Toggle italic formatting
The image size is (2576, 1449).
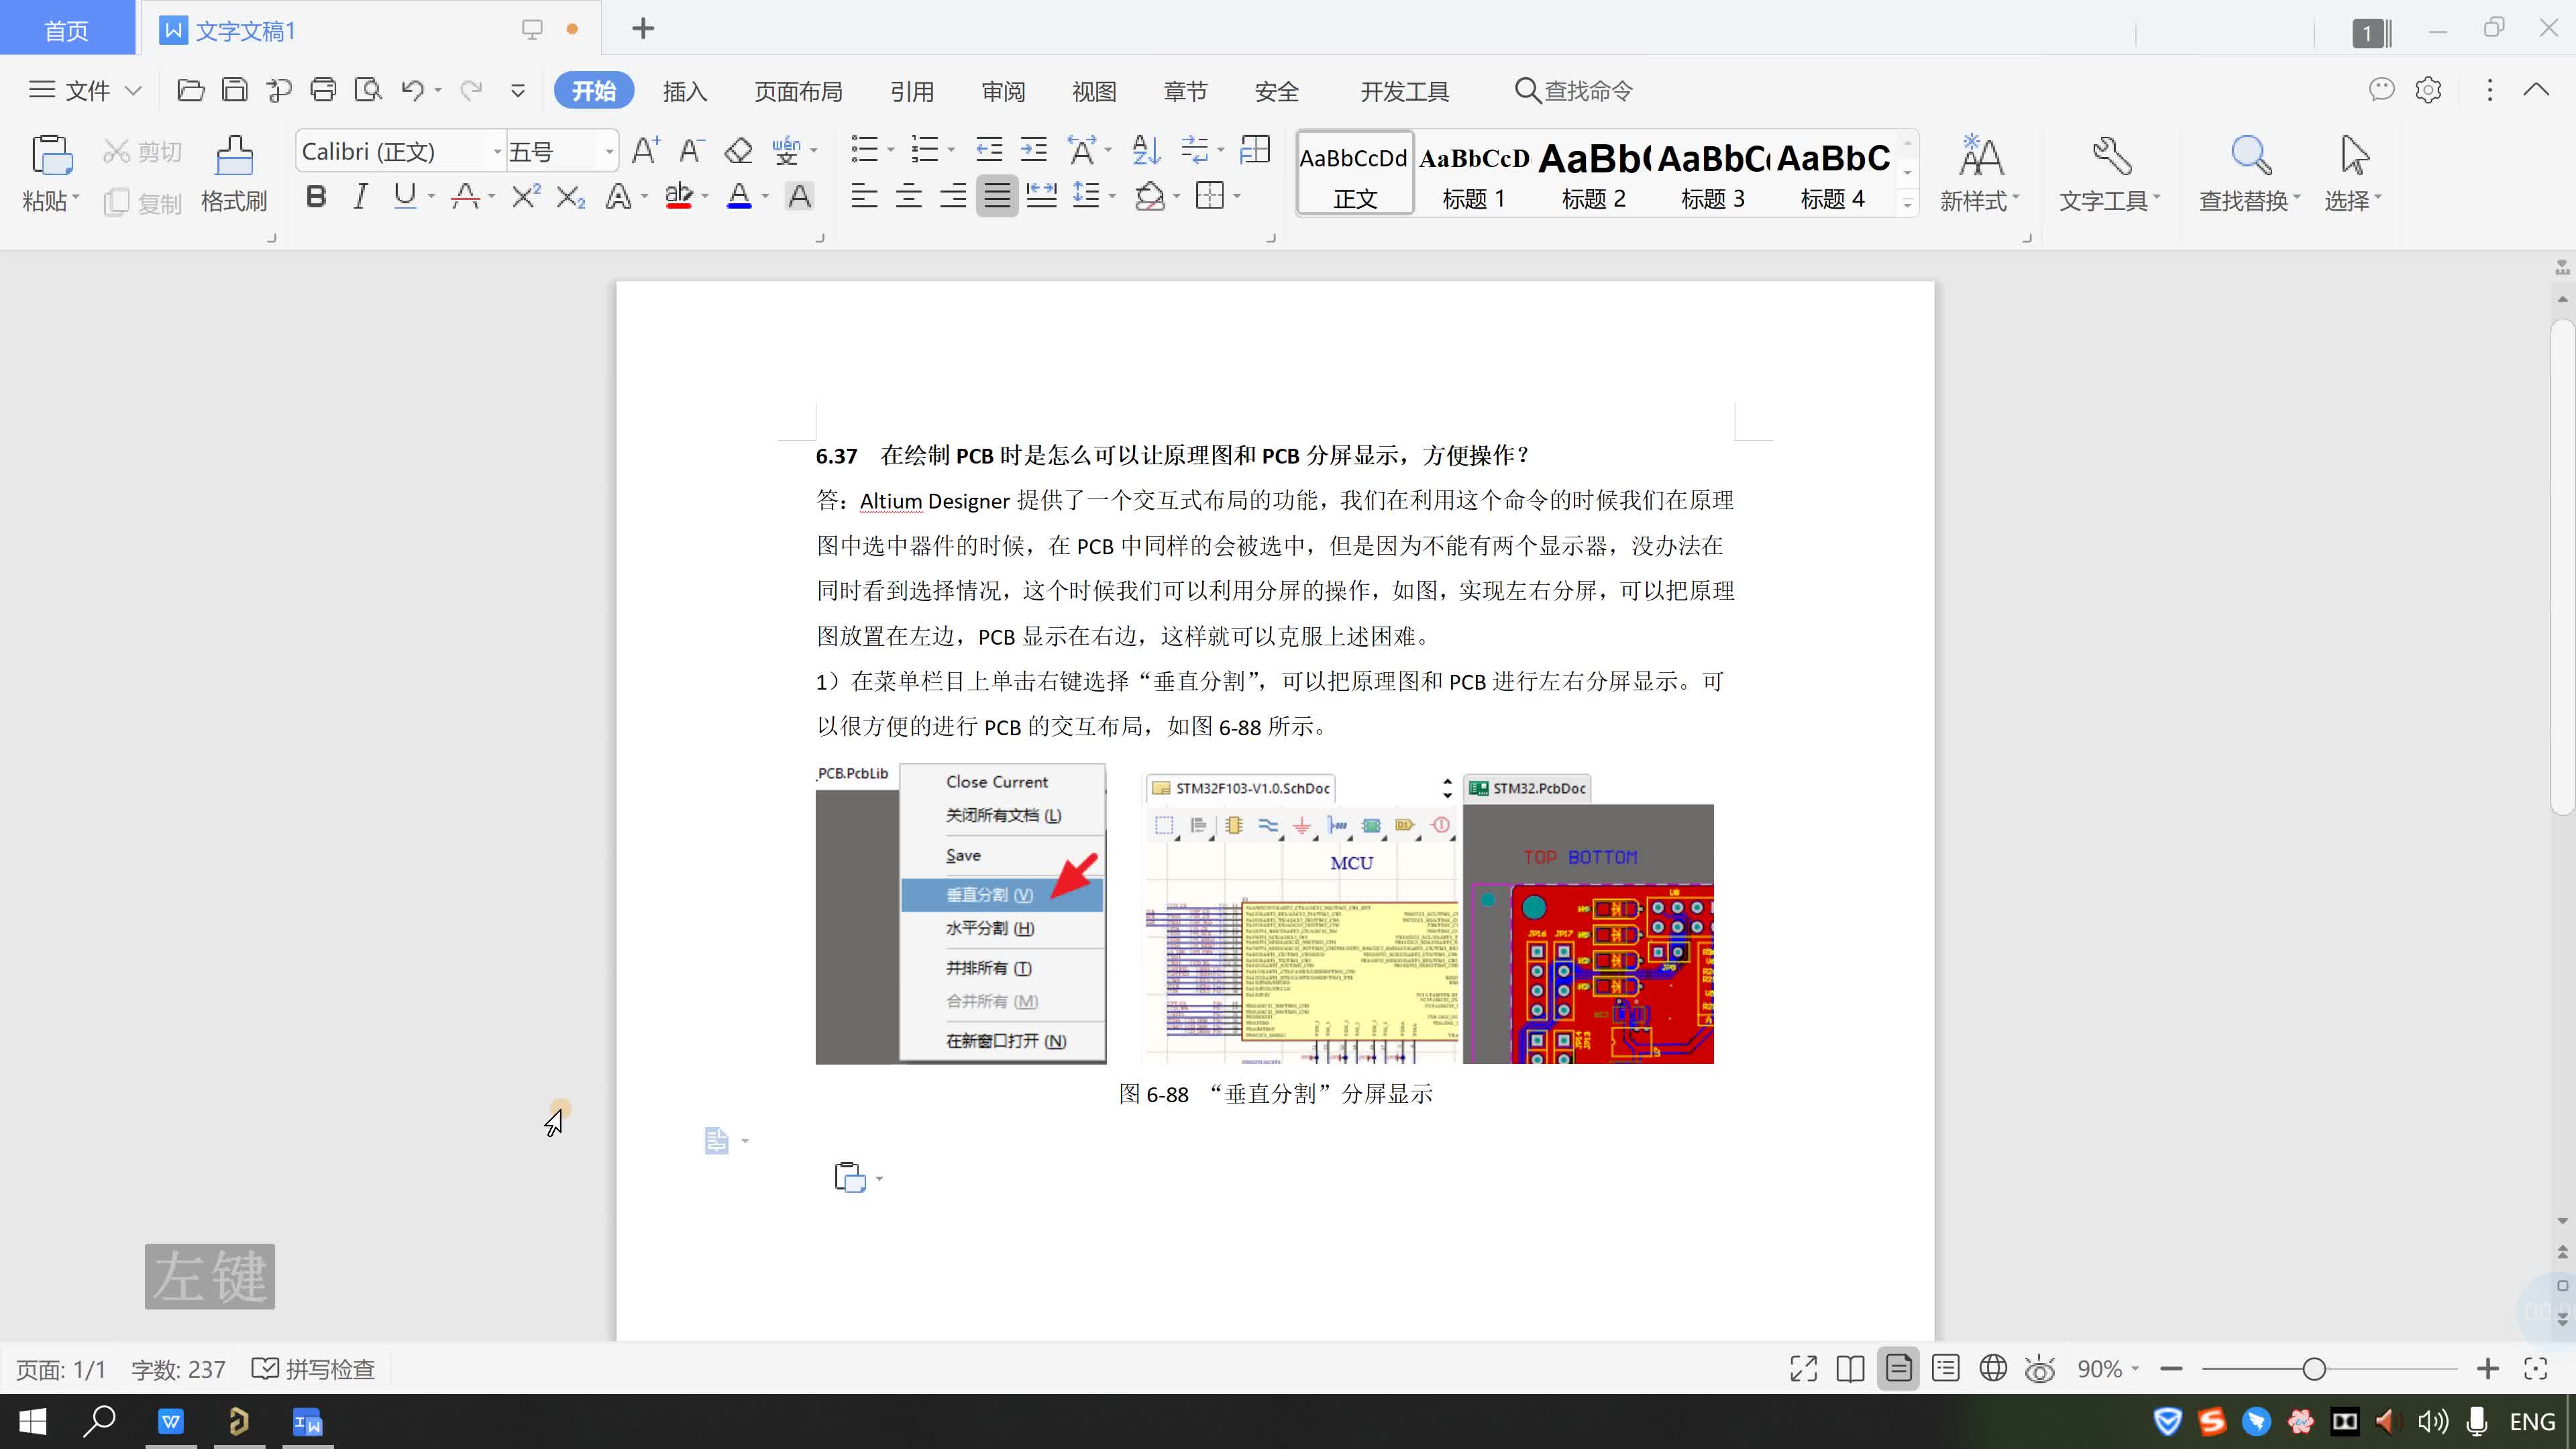360,196
